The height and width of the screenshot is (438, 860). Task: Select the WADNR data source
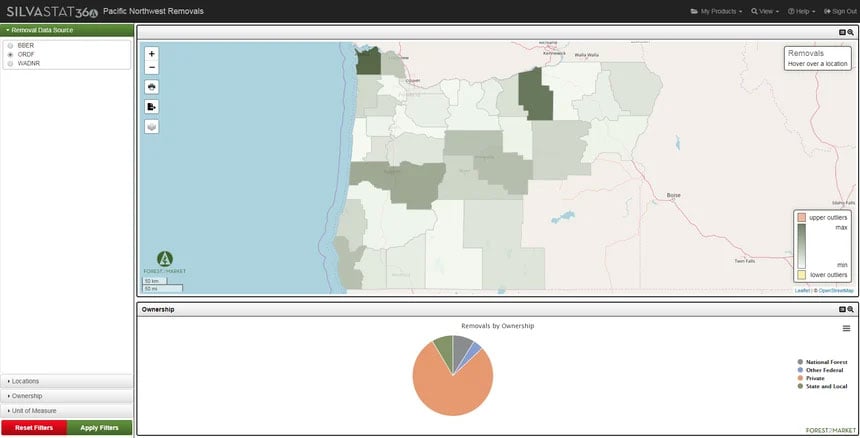pos(10,64)
